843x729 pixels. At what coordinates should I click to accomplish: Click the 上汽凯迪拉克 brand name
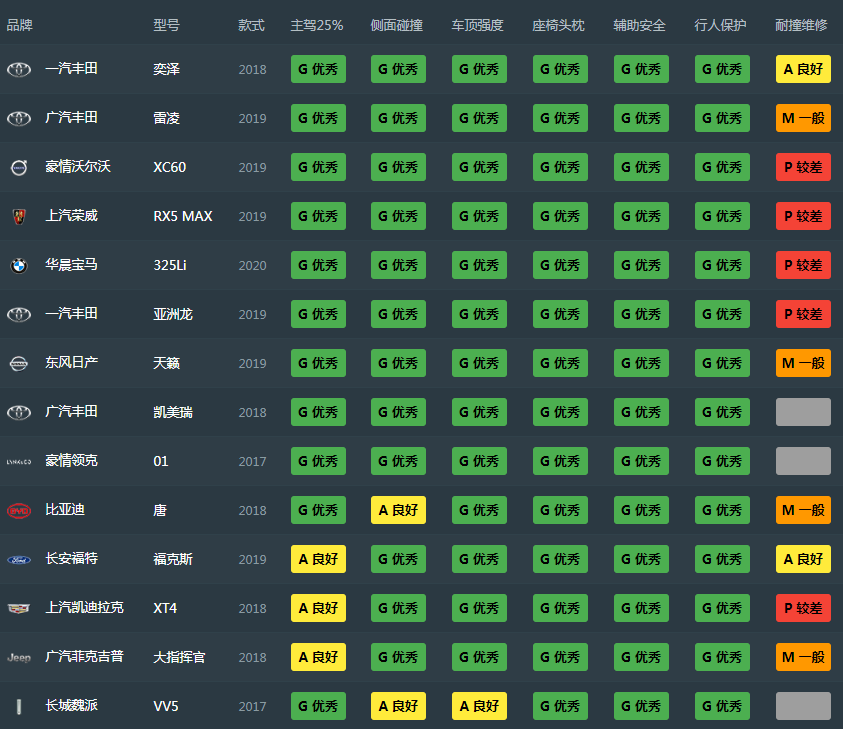[84, 608]
